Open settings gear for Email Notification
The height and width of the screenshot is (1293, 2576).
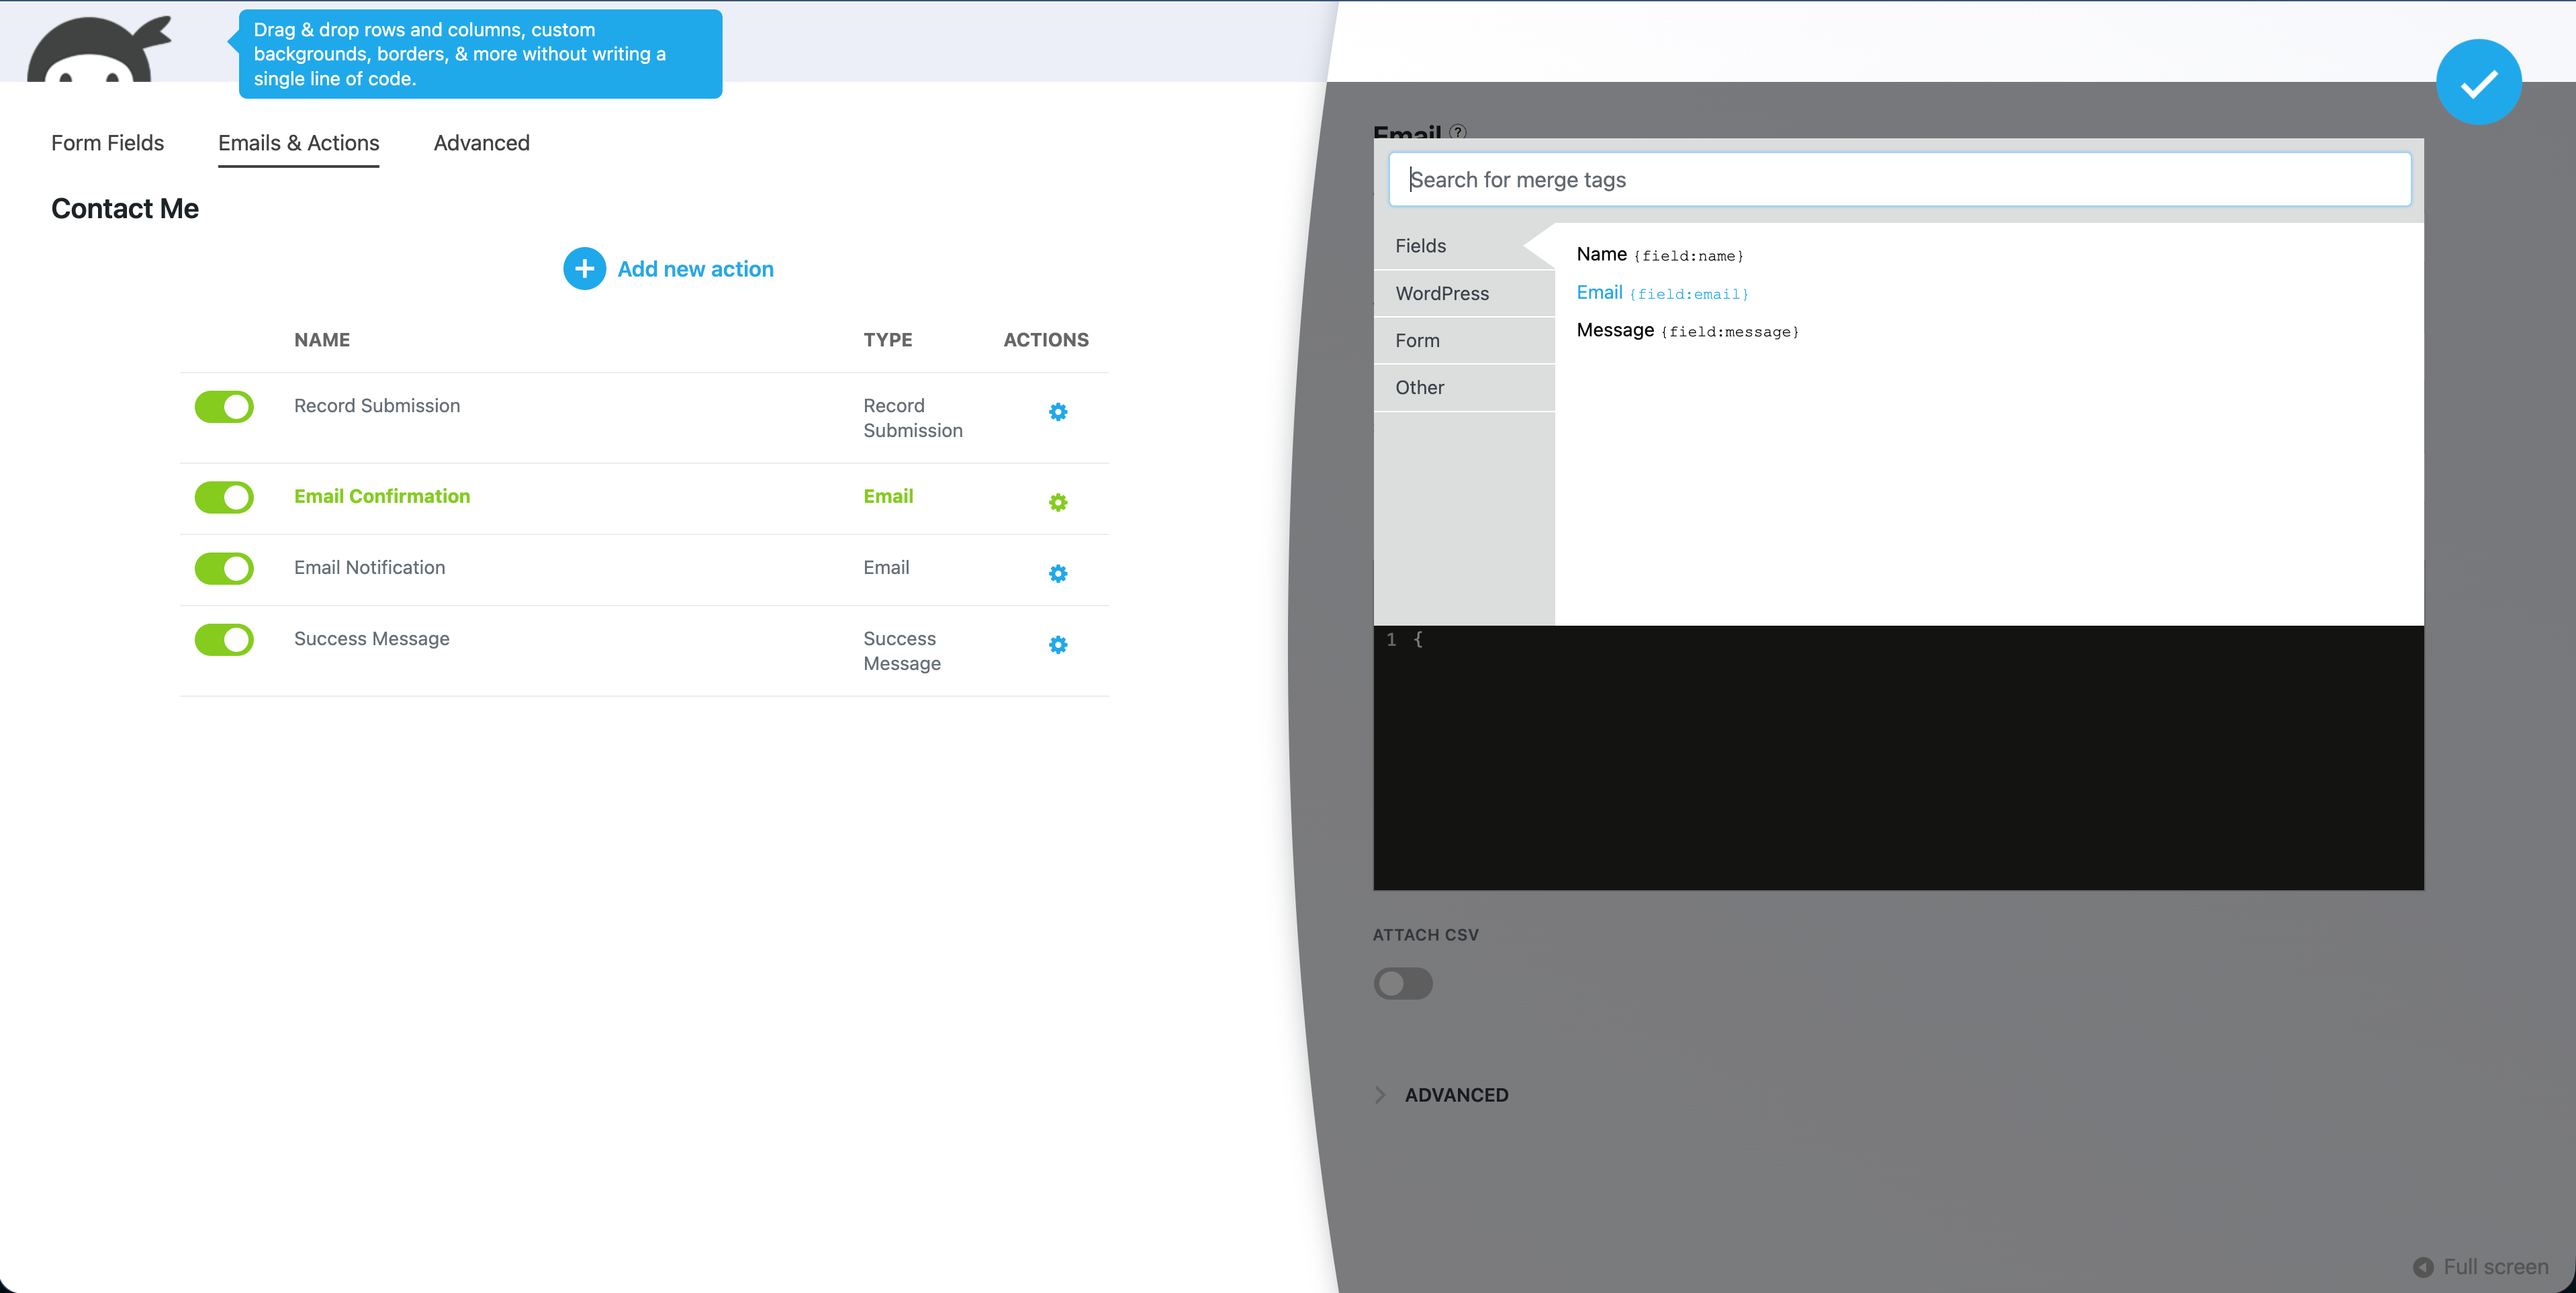coord(1057,573)
